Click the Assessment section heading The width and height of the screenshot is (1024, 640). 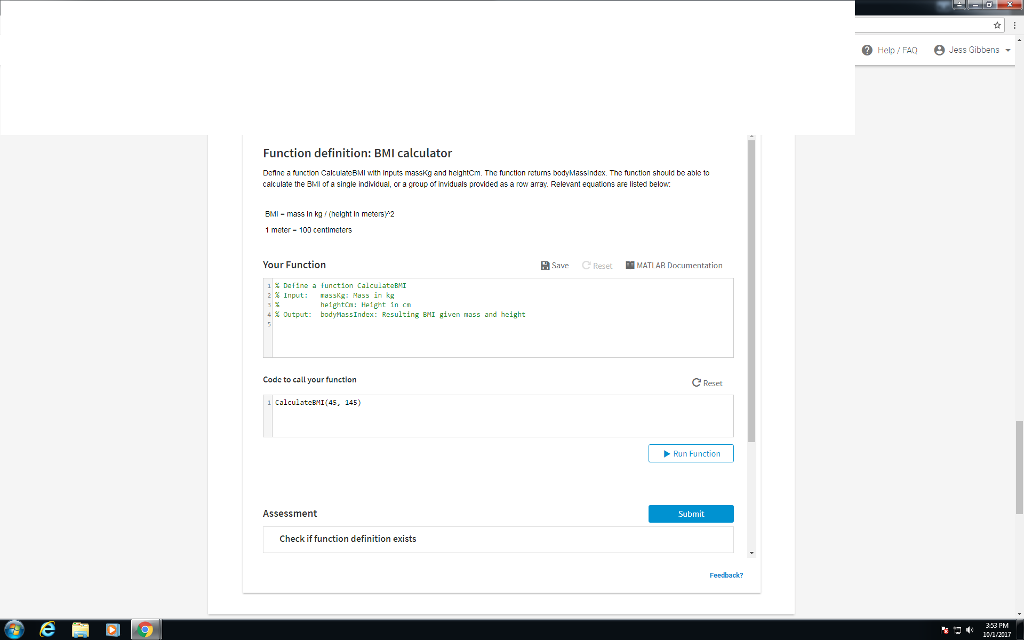tap(290, 513)
